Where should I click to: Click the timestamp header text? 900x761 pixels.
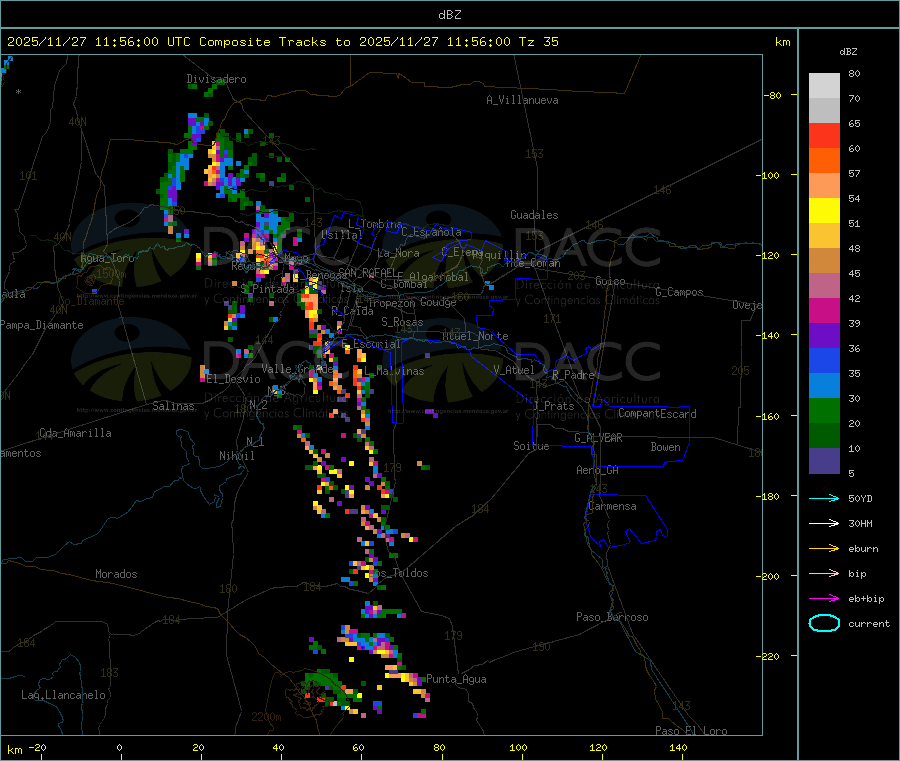pos(282,42)
